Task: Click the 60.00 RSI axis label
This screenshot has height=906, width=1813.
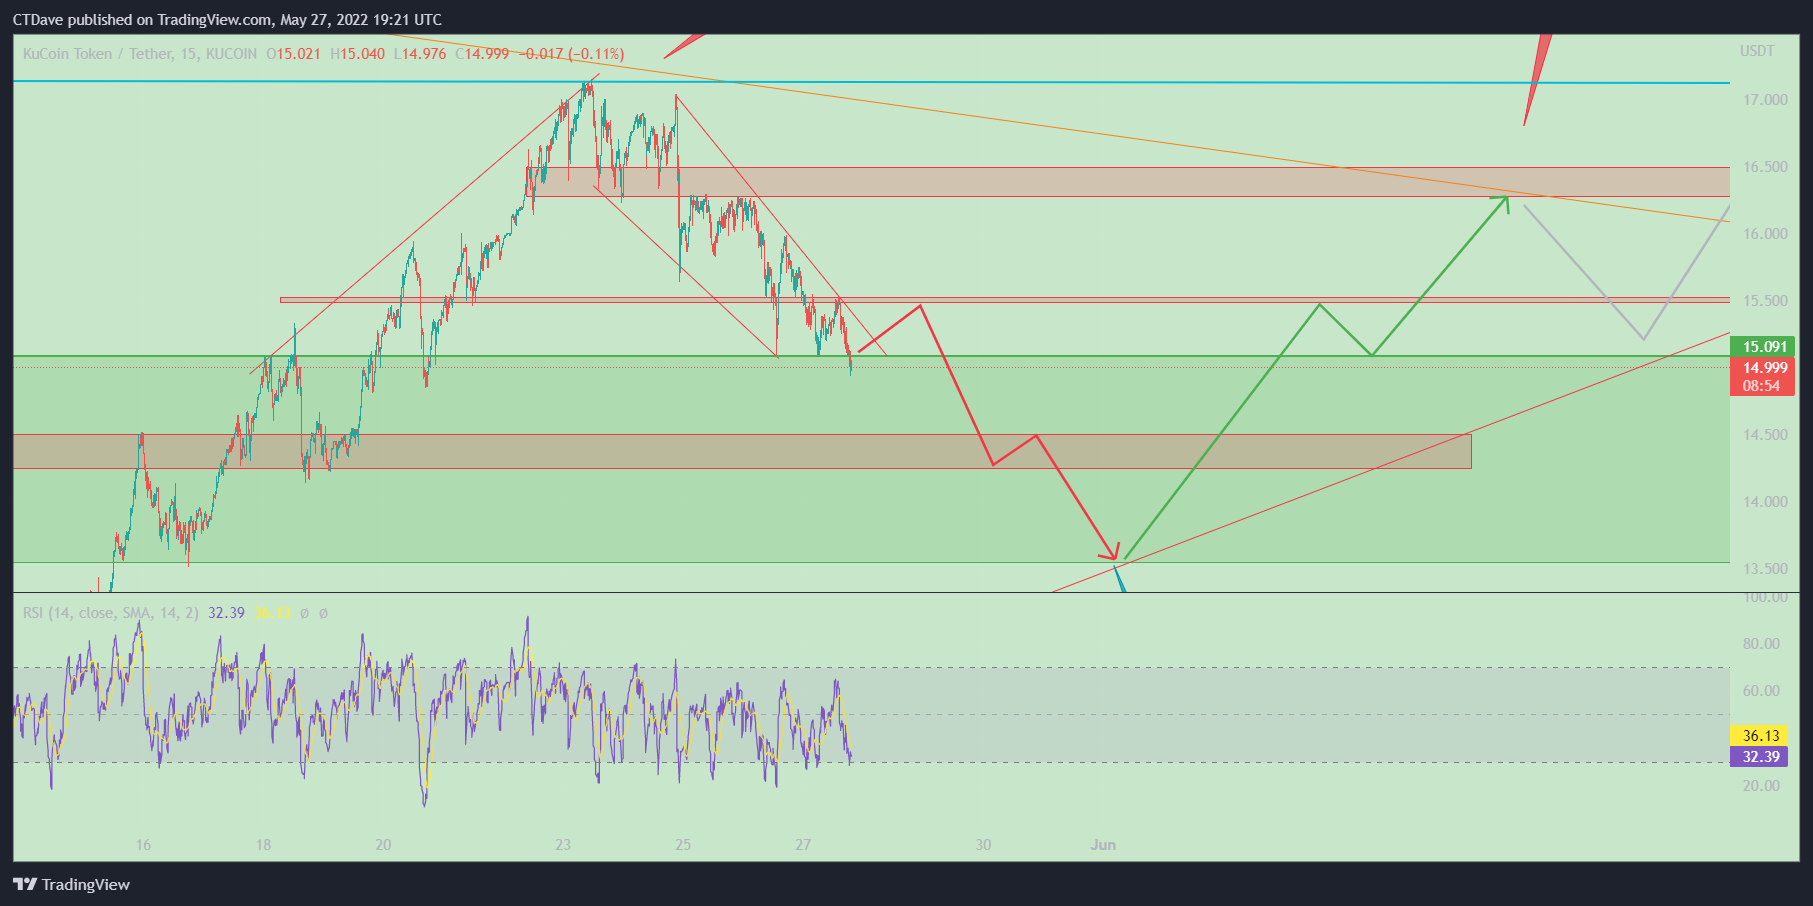Action: (1761, 691)
